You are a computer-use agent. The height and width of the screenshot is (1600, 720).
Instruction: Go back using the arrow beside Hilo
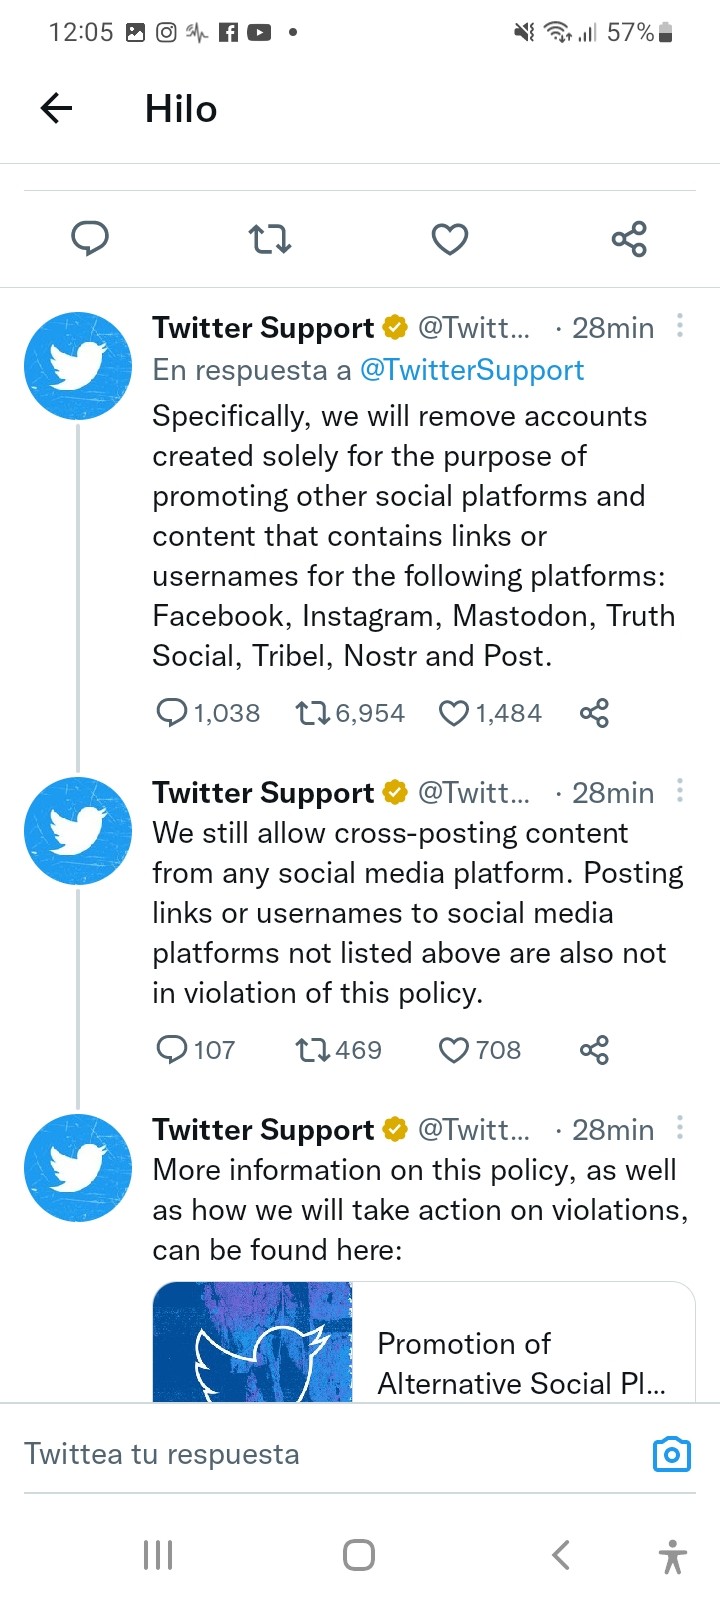57,108
